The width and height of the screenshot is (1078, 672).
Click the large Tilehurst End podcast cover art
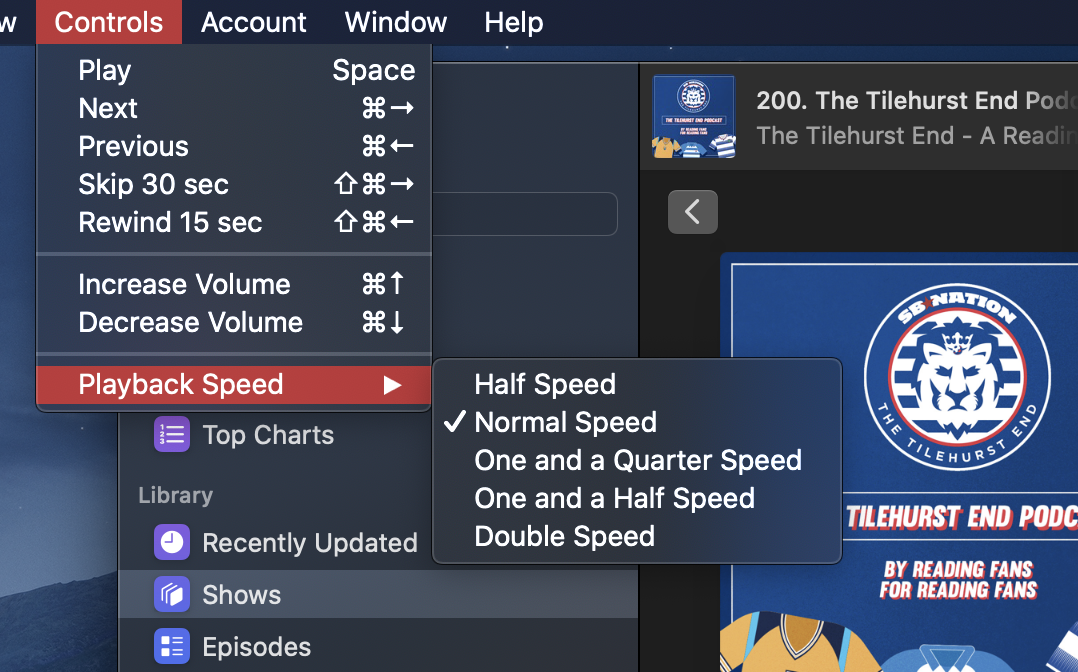pyautogui.click(x=899, y=462)
